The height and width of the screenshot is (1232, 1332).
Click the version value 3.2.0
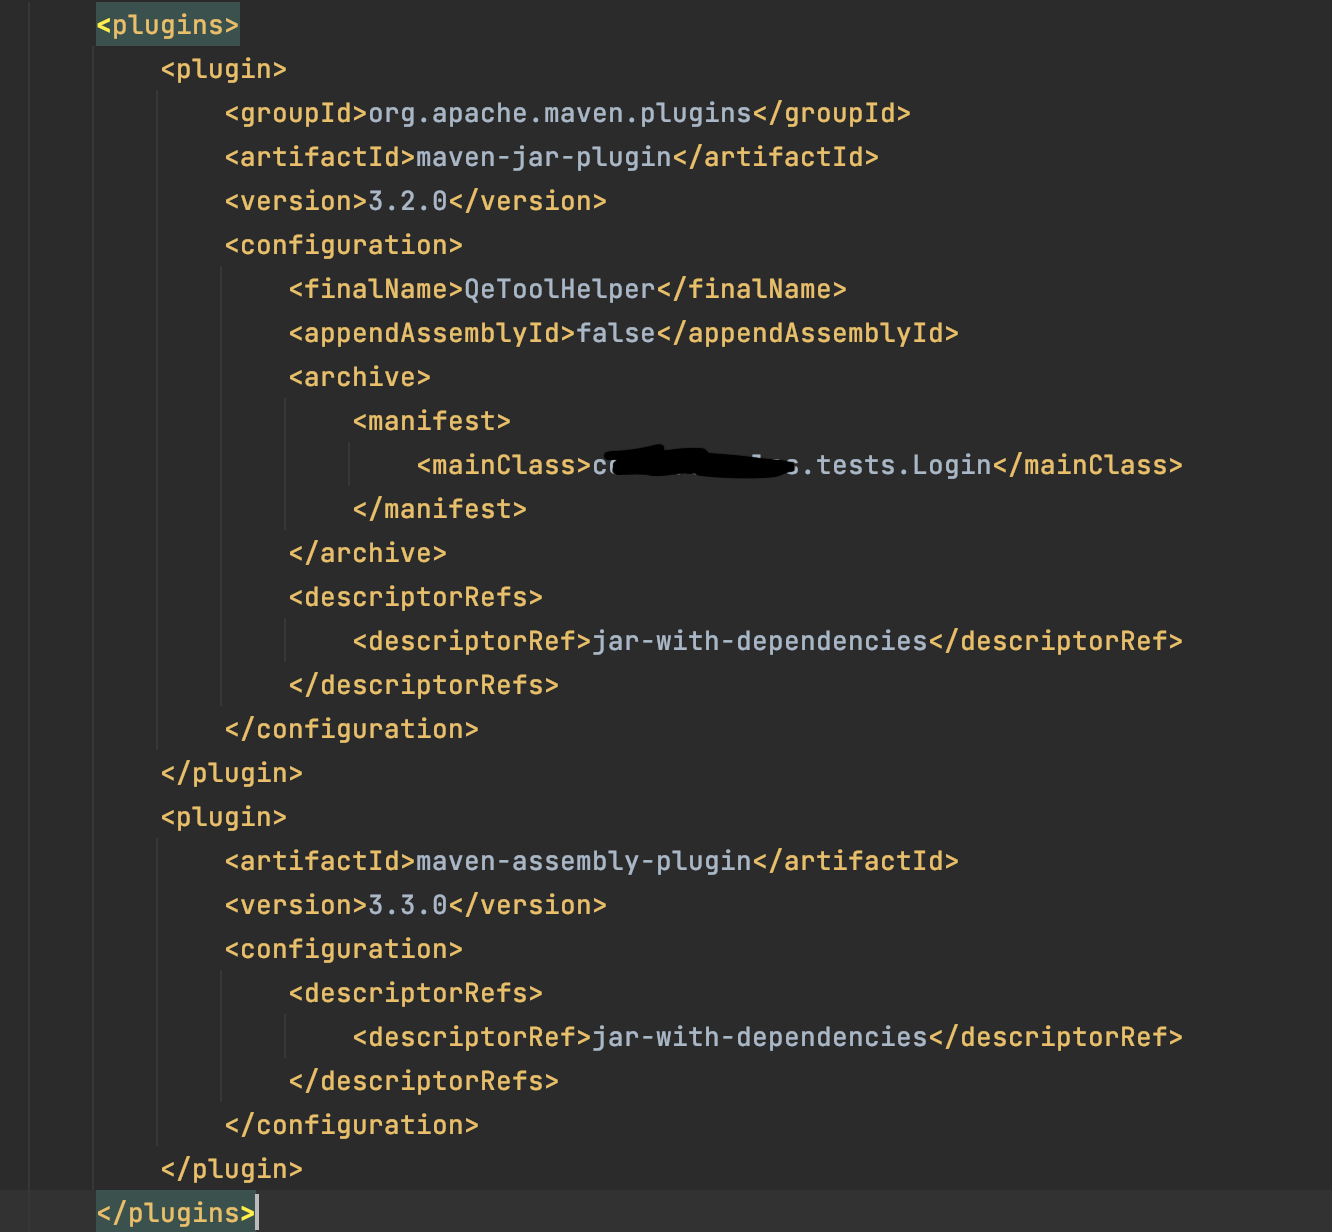pos(408,201)
